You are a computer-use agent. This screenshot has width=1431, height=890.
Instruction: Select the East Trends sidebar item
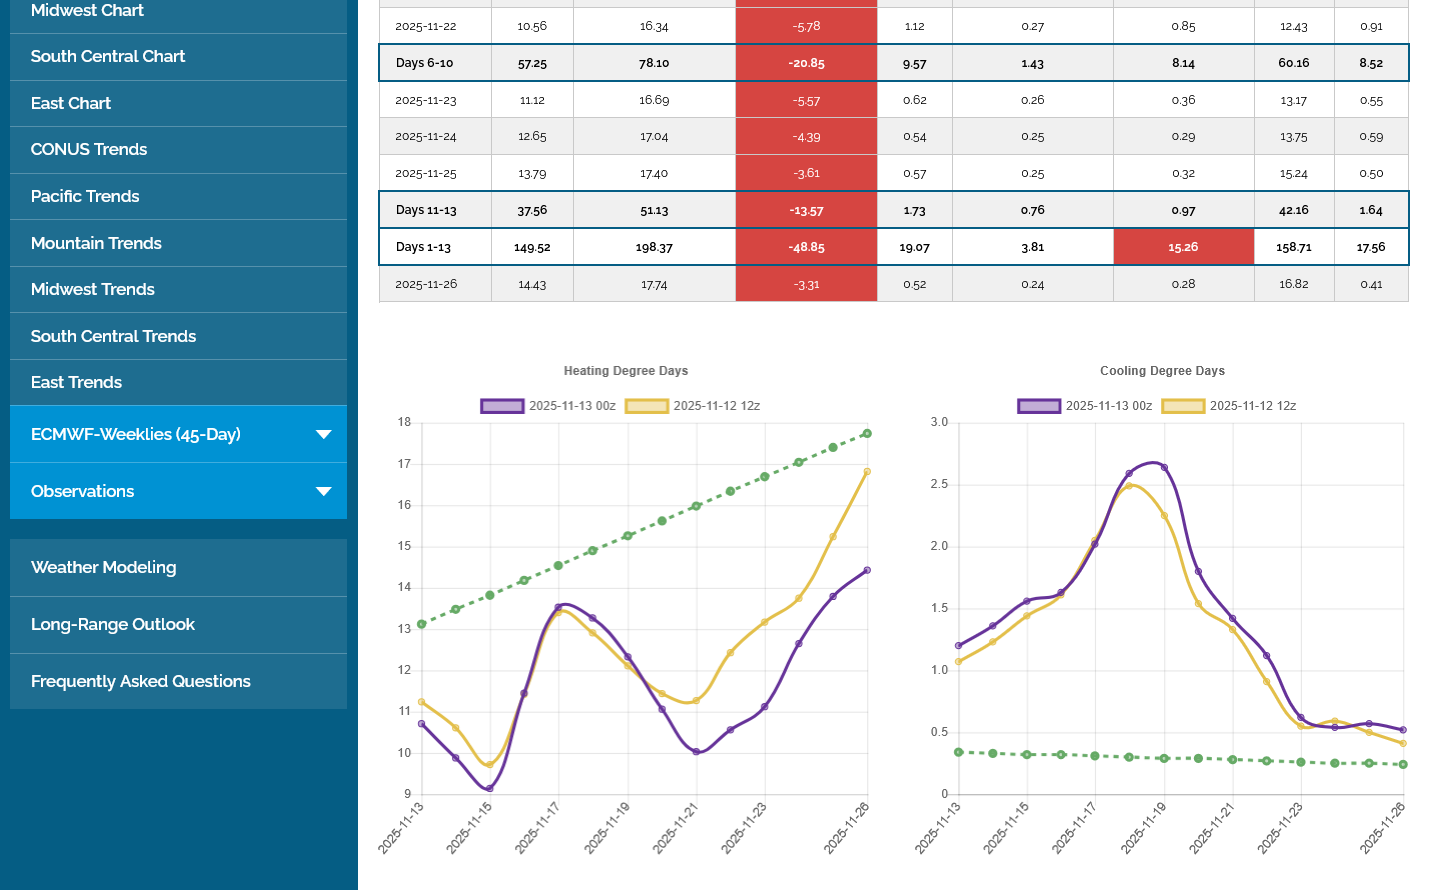(76, 383)
